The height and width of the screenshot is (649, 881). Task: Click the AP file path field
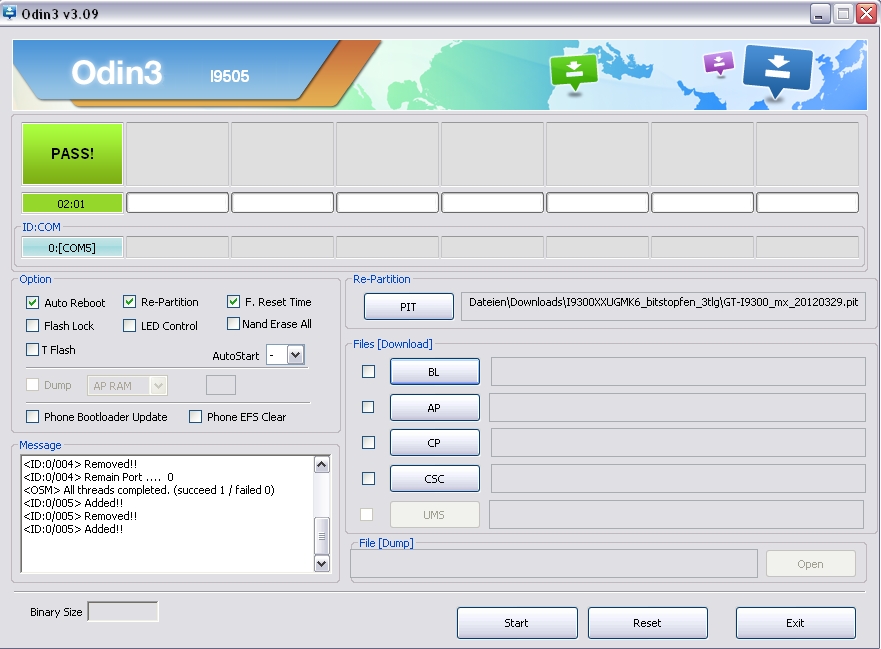(677, 407)
